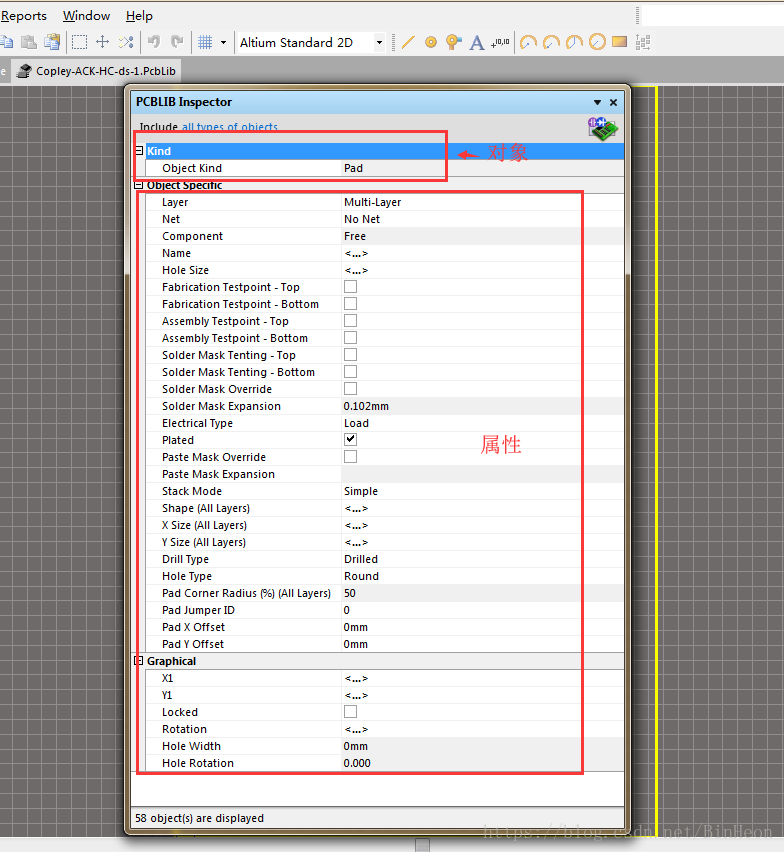Open the Window menu
Image resolution: width=784 pixels, height=852 pixels.
pyautogui.click(x=86, y=16)
